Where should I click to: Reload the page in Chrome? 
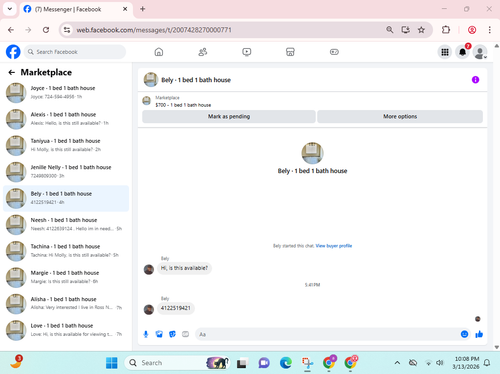pos(46,30)
